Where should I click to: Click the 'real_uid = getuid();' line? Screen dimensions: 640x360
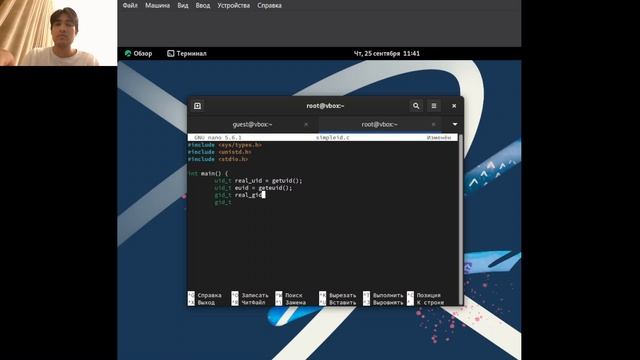pos(258,181)
